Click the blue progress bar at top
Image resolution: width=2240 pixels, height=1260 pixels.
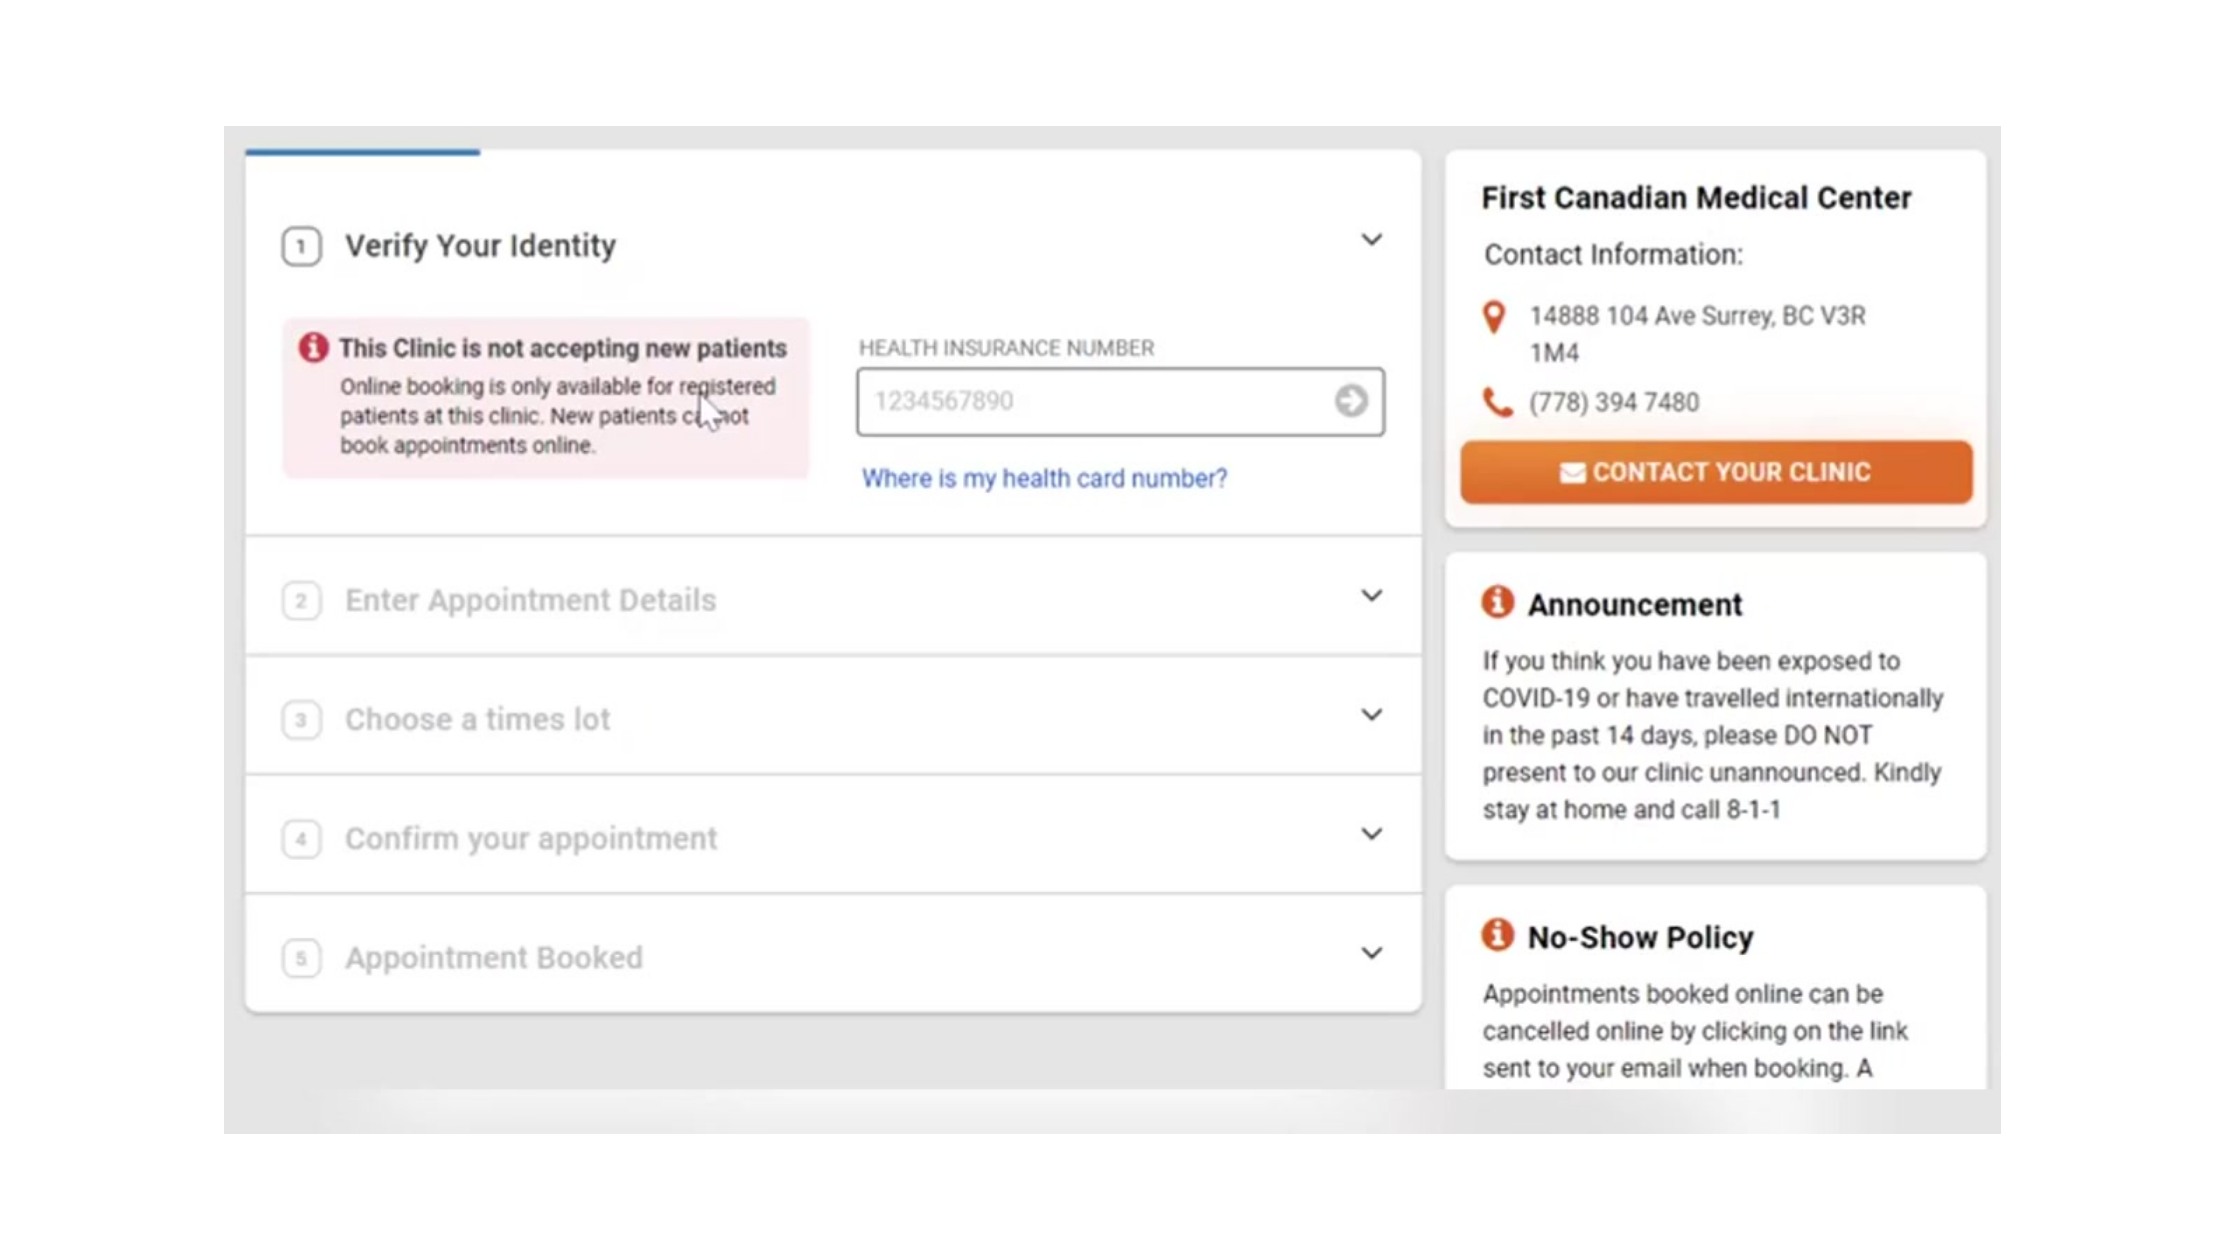tap(362, 153)
